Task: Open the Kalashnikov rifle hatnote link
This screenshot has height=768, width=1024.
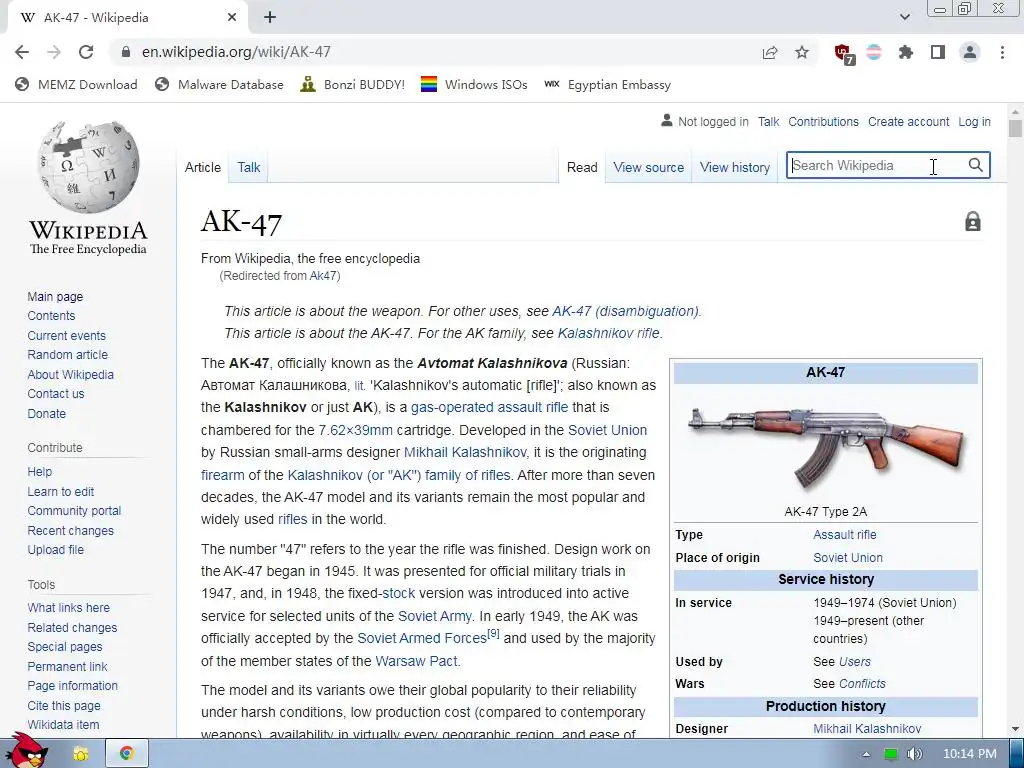Action: click(609, 333)
